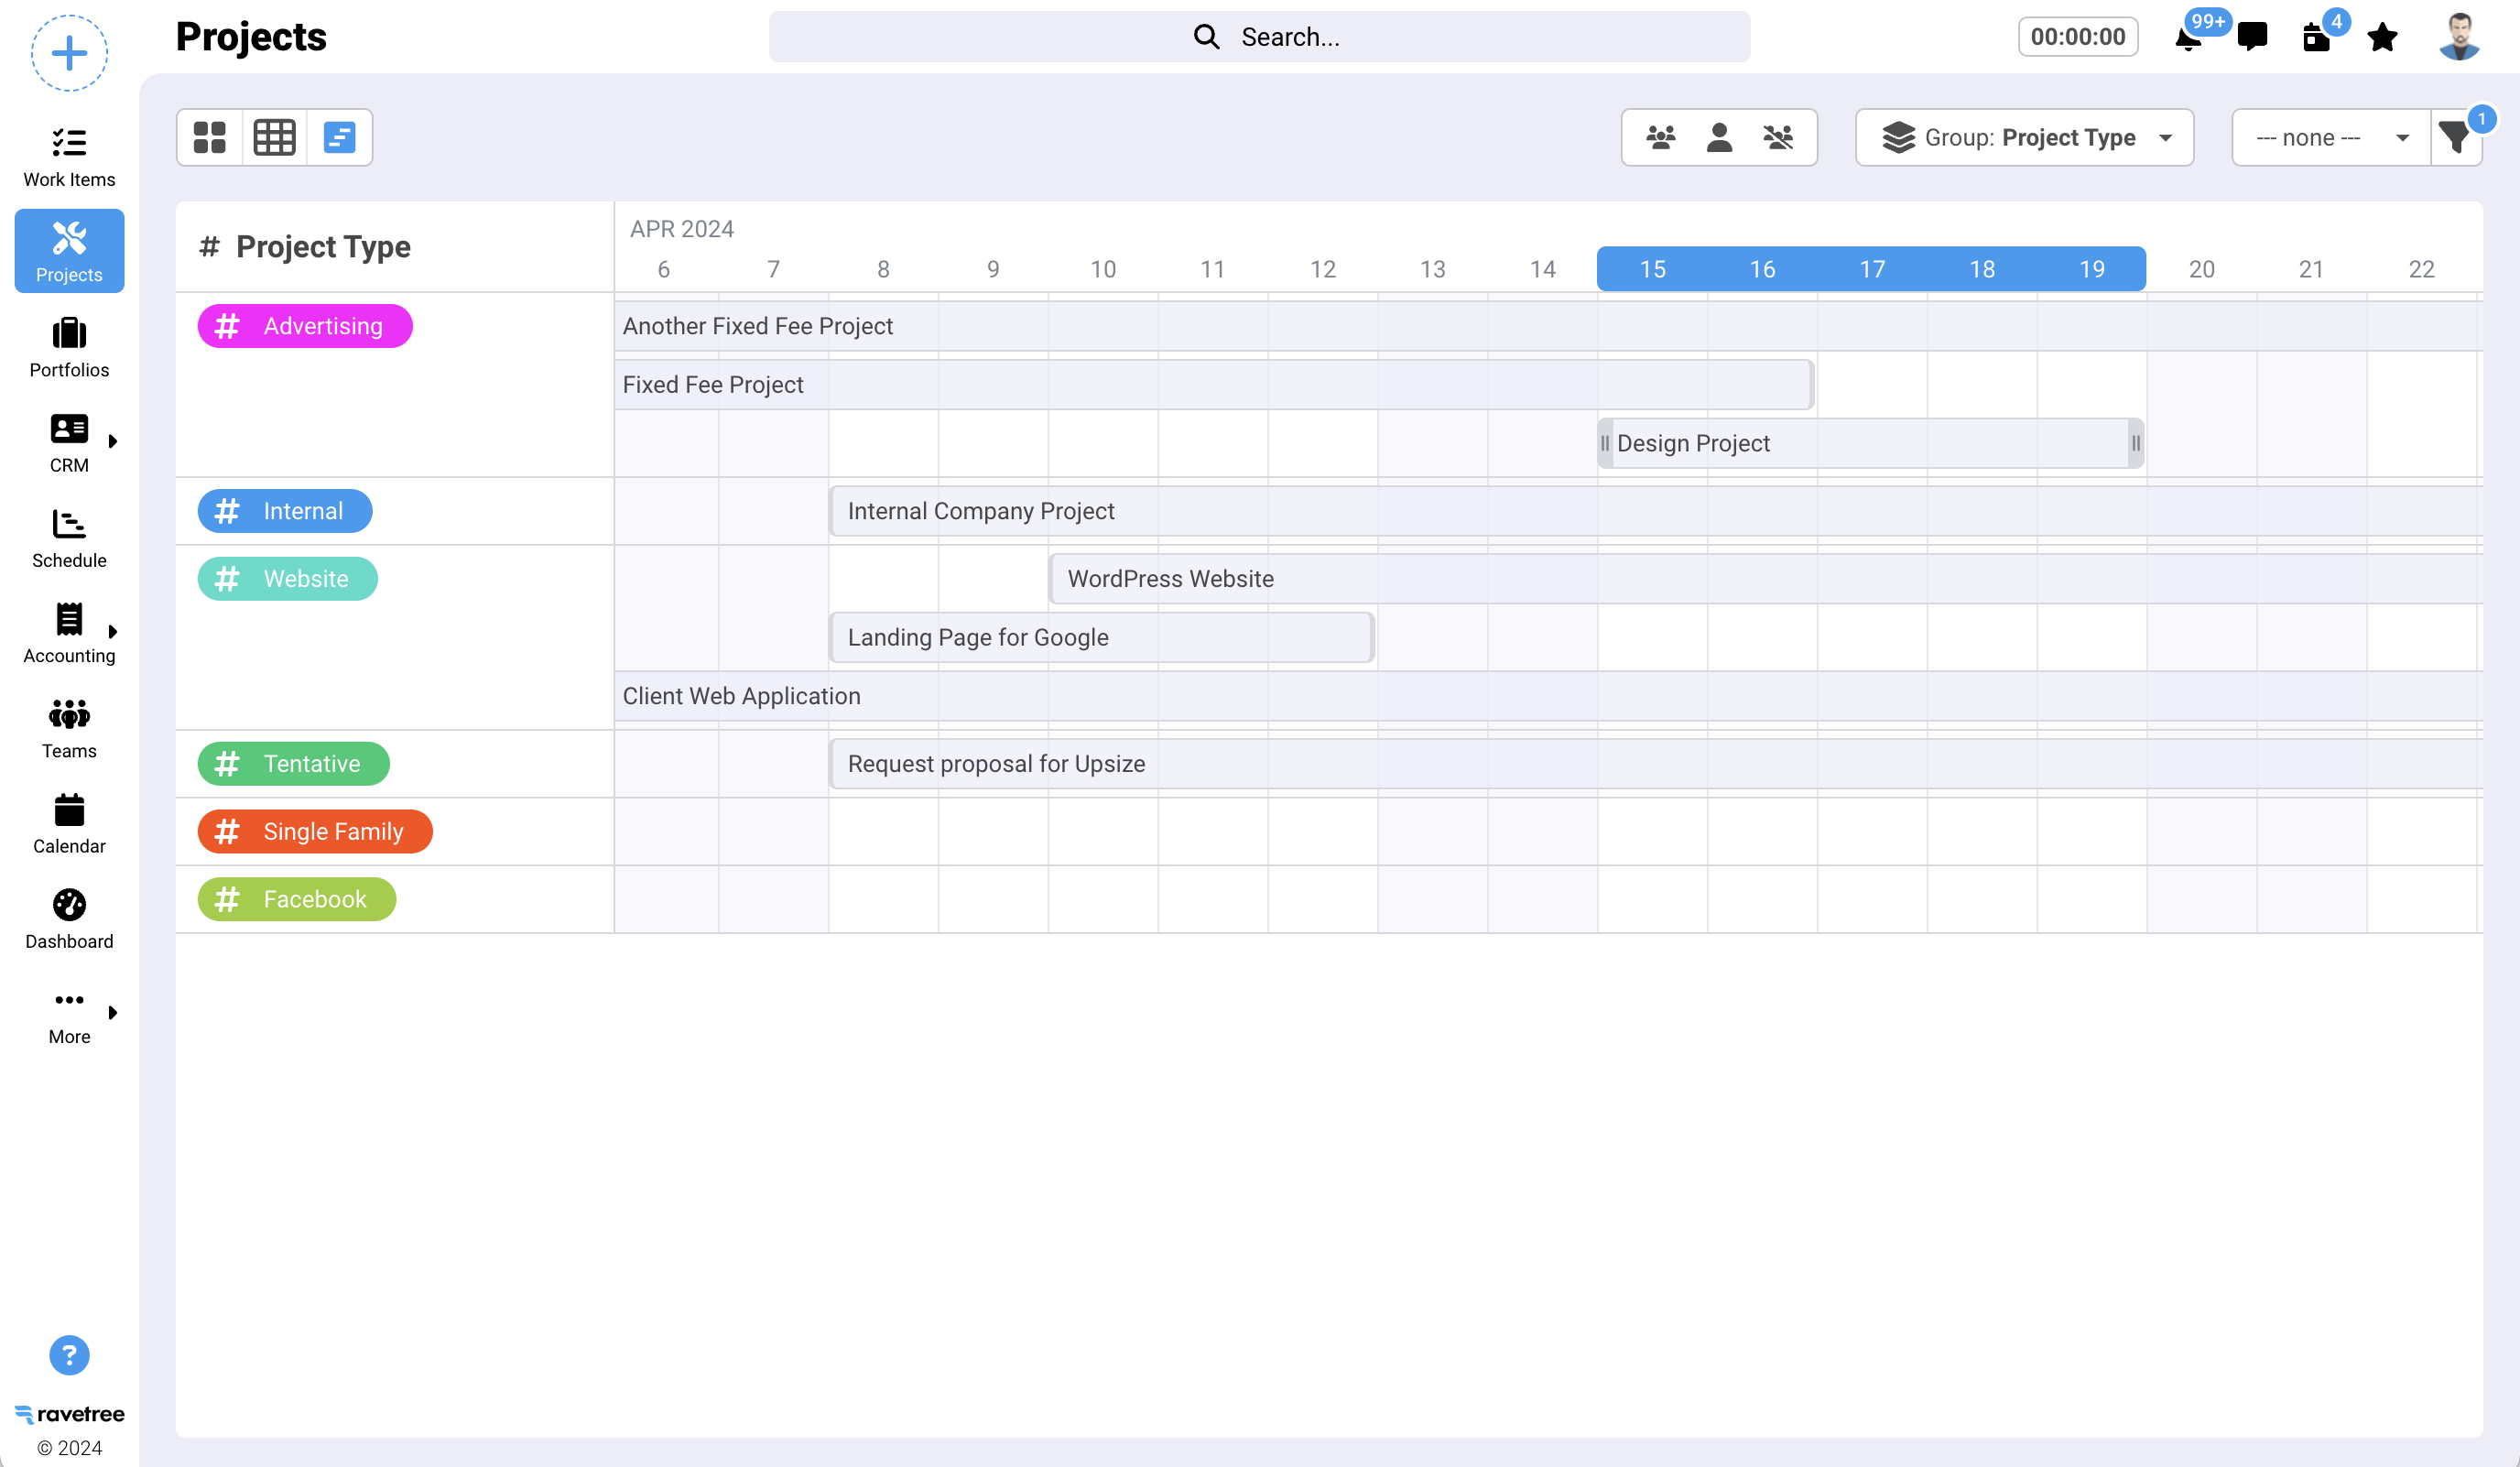This screenshot has width=2520, height=1467.
Task: Open the Design Project bar
Action: point(1868,443)
